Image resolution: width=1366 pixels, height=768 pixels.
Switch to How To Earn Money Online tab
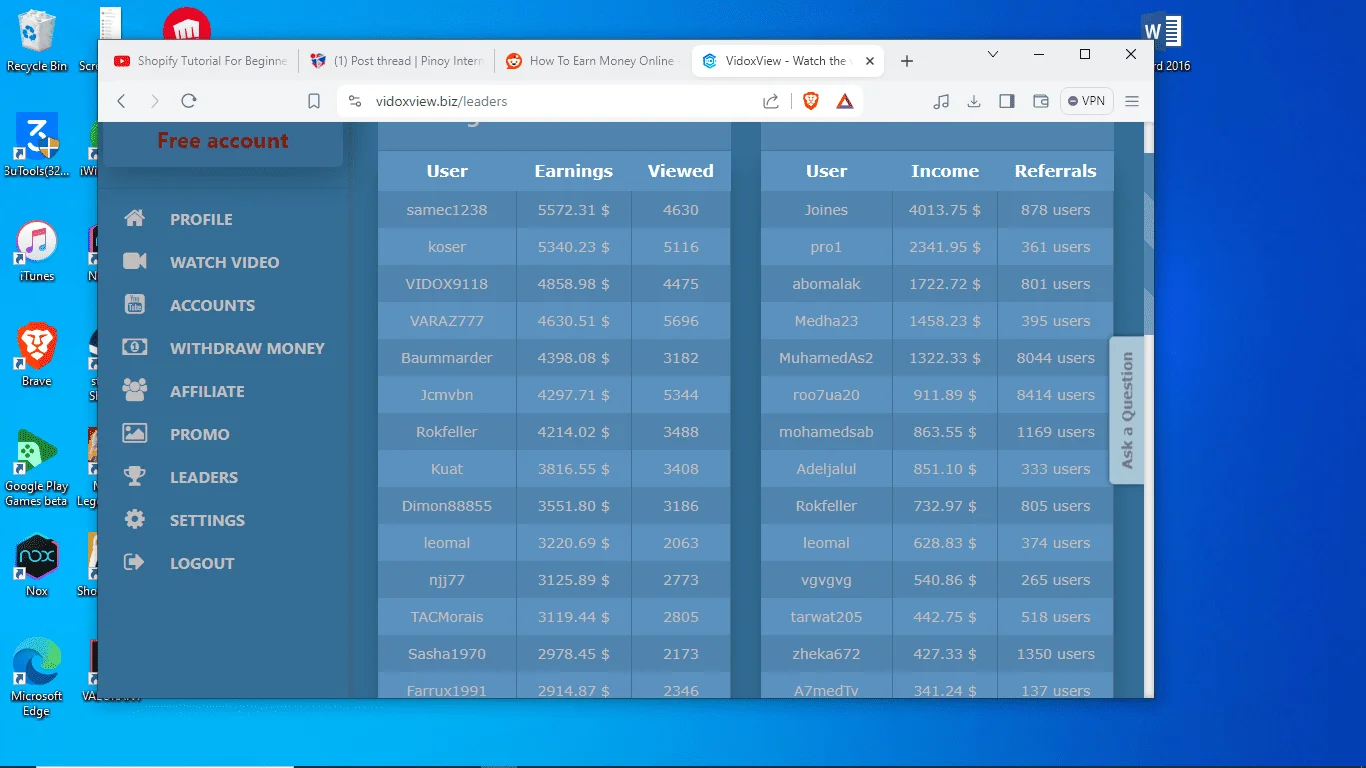coord(592,61)
